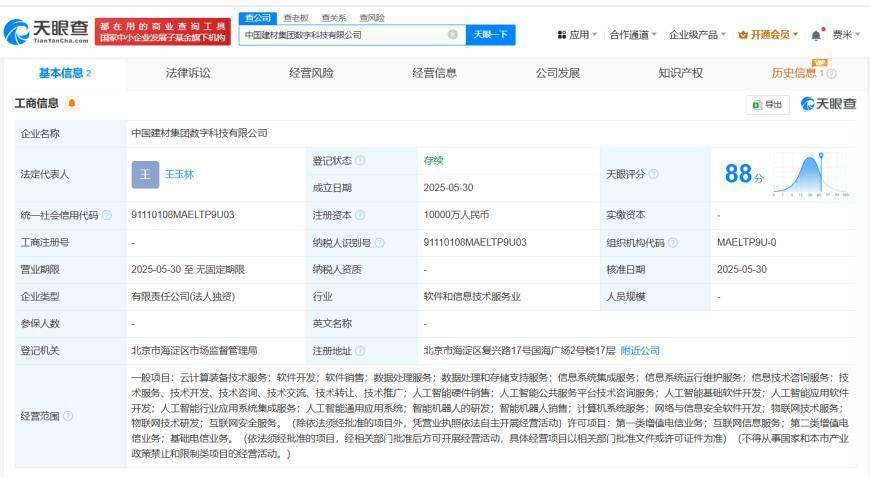Click the Tianyancha logo in header

[x=46, y=32]
